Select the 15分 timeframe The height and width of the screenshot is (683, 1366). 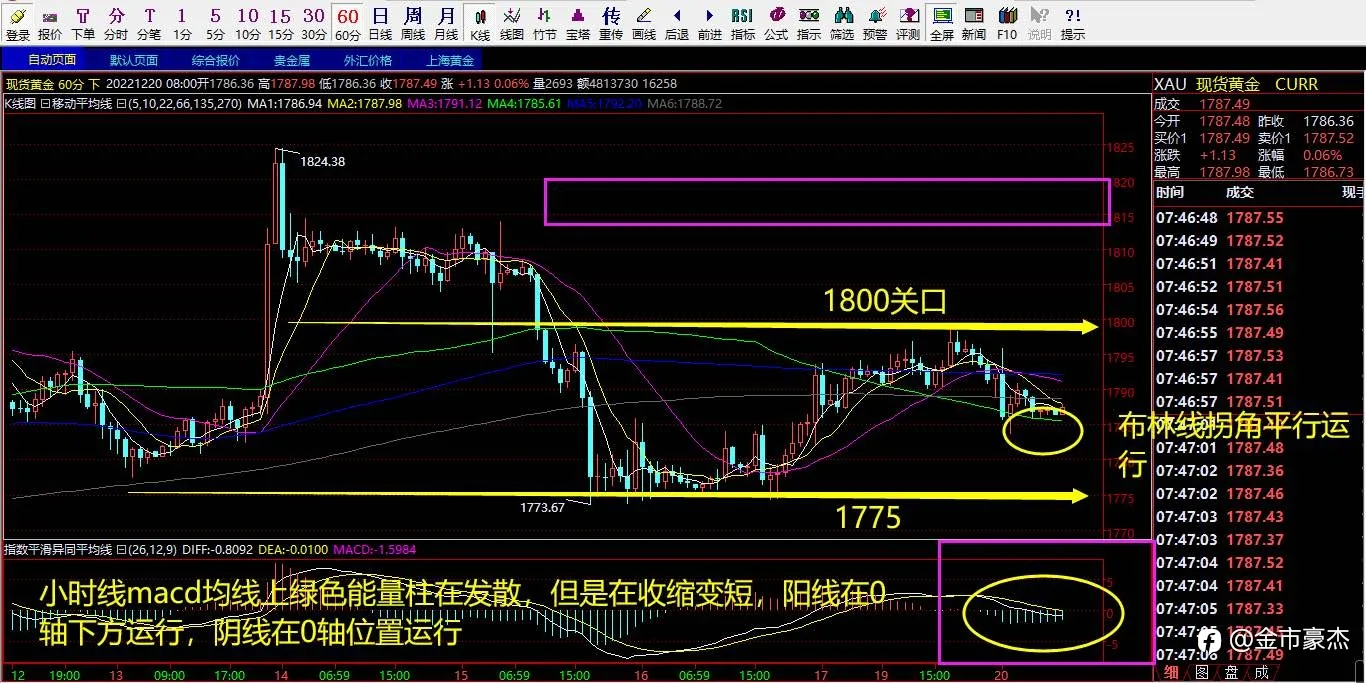281,23
